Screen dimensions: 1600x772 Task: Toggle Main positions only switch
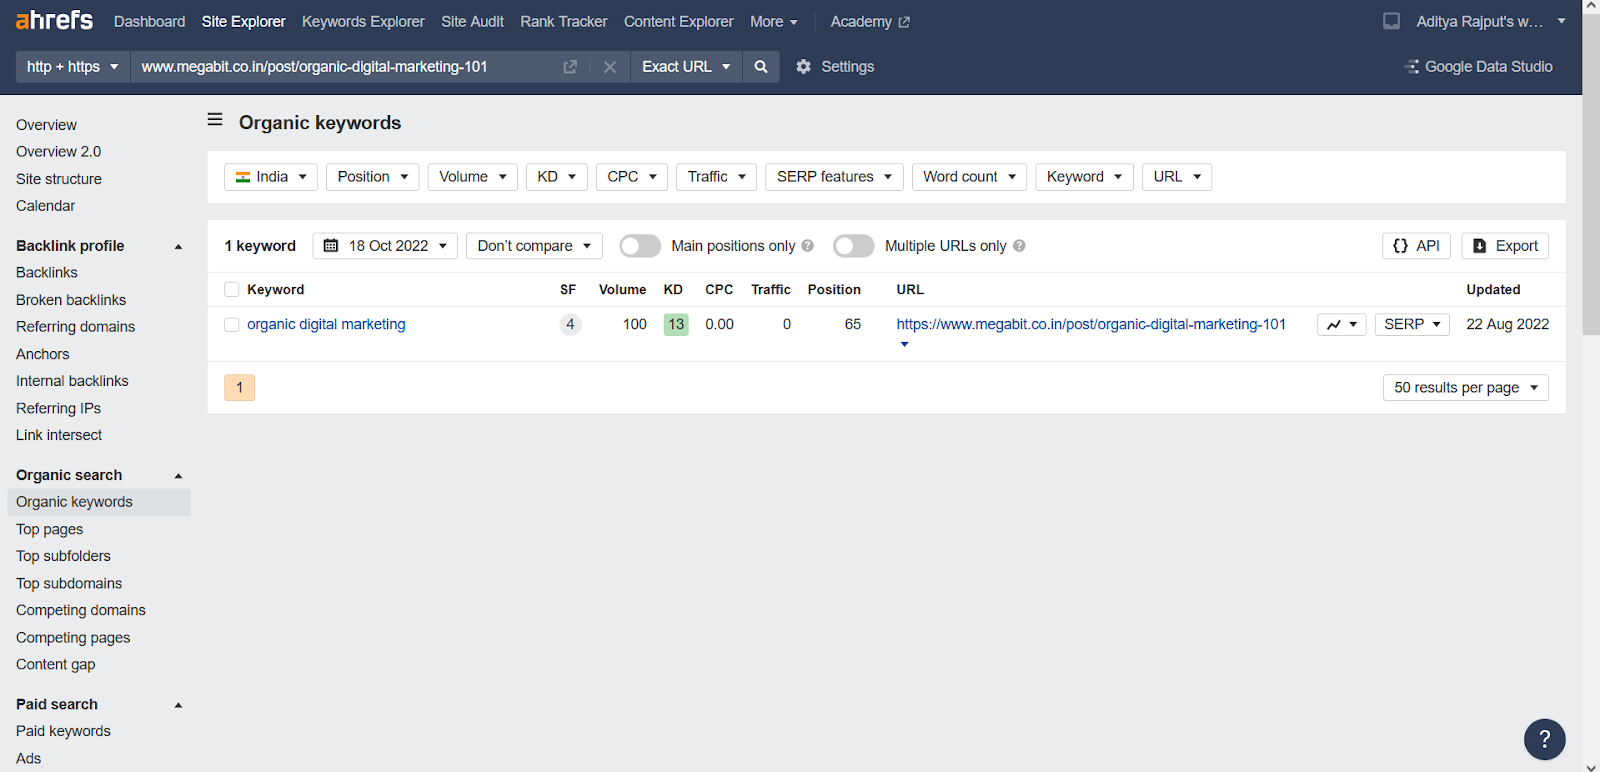[x=640, y=246]
